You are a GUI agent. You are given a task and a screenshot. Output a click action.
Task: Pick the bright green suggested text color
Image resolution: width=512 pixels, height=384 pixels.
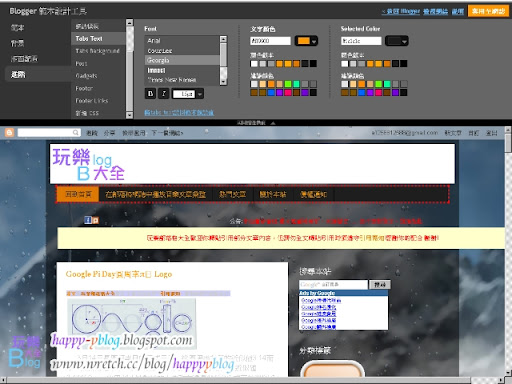(288, 84)
